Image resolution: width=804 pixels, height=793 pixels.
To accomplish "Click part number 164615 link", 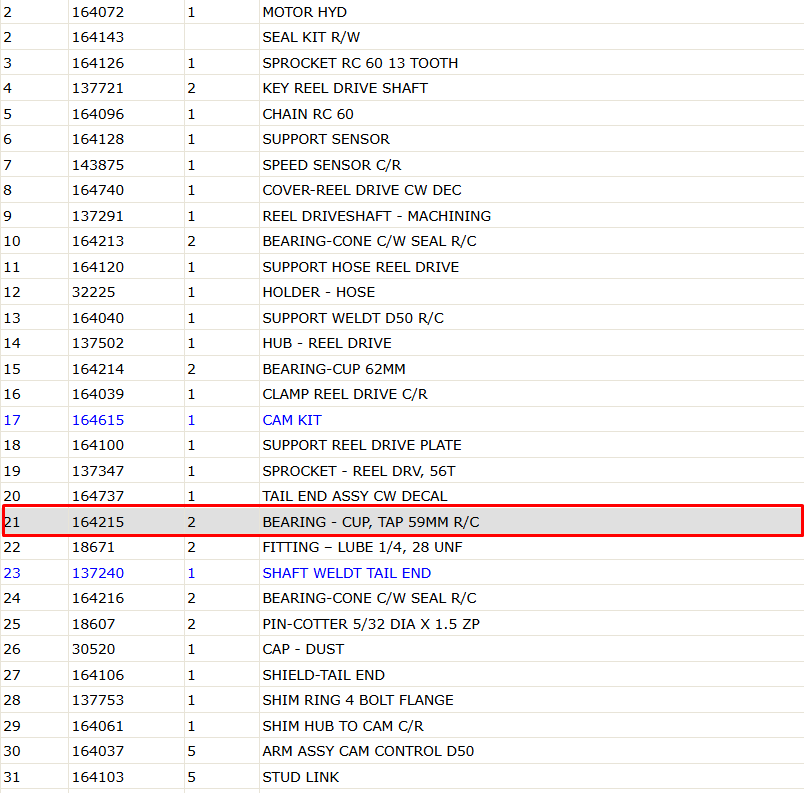I will click(x=98, y=420).
